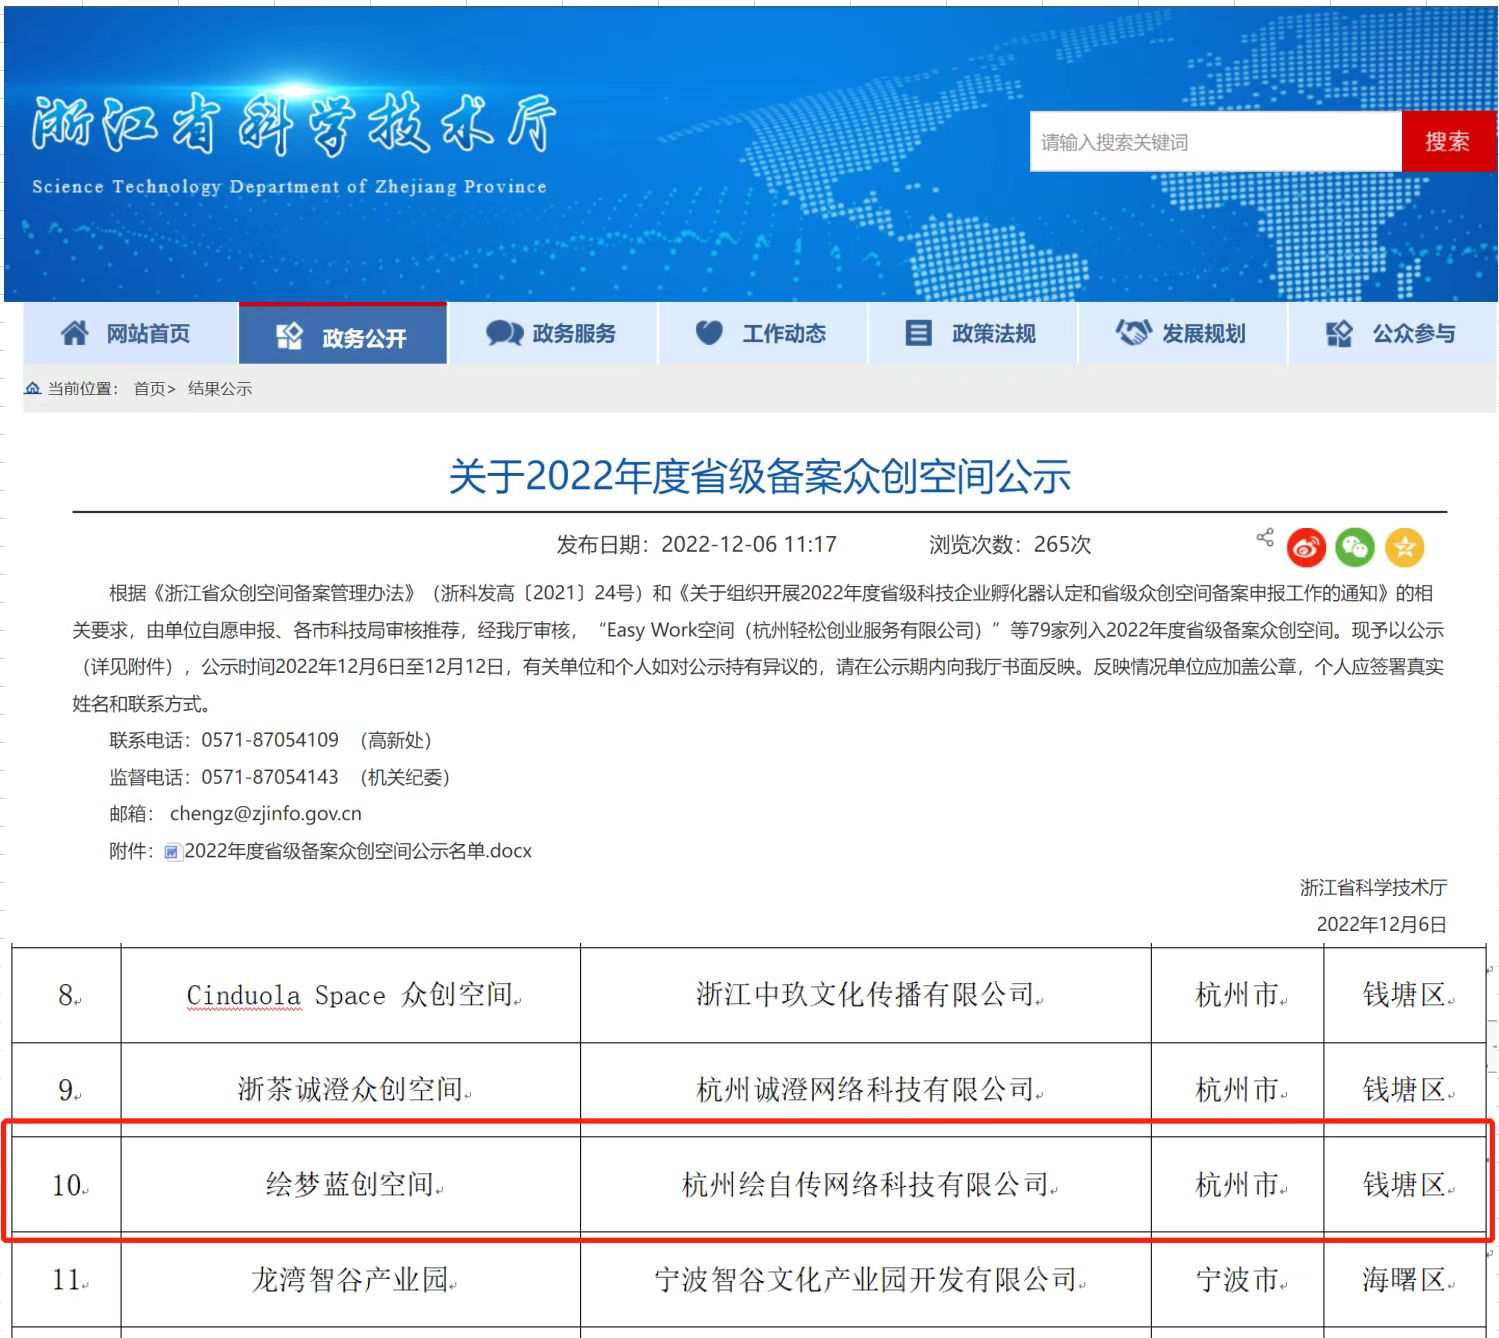Image resolution: width=1499 pixels, height=1338 pixels.
Task: Click the handshake icon for 发展规划
Action: (x=1133, y=333)
